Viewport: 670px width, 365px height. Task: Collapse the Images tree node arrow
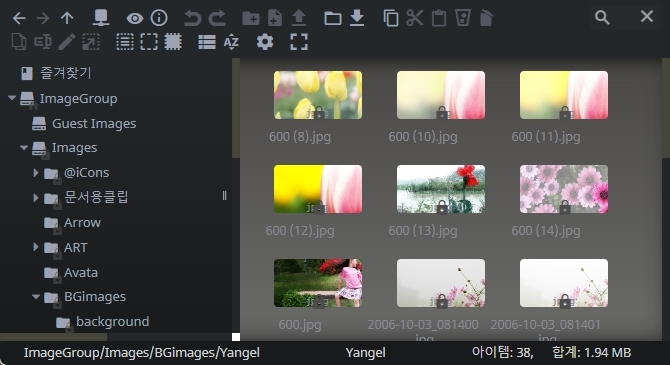point(24,148)
